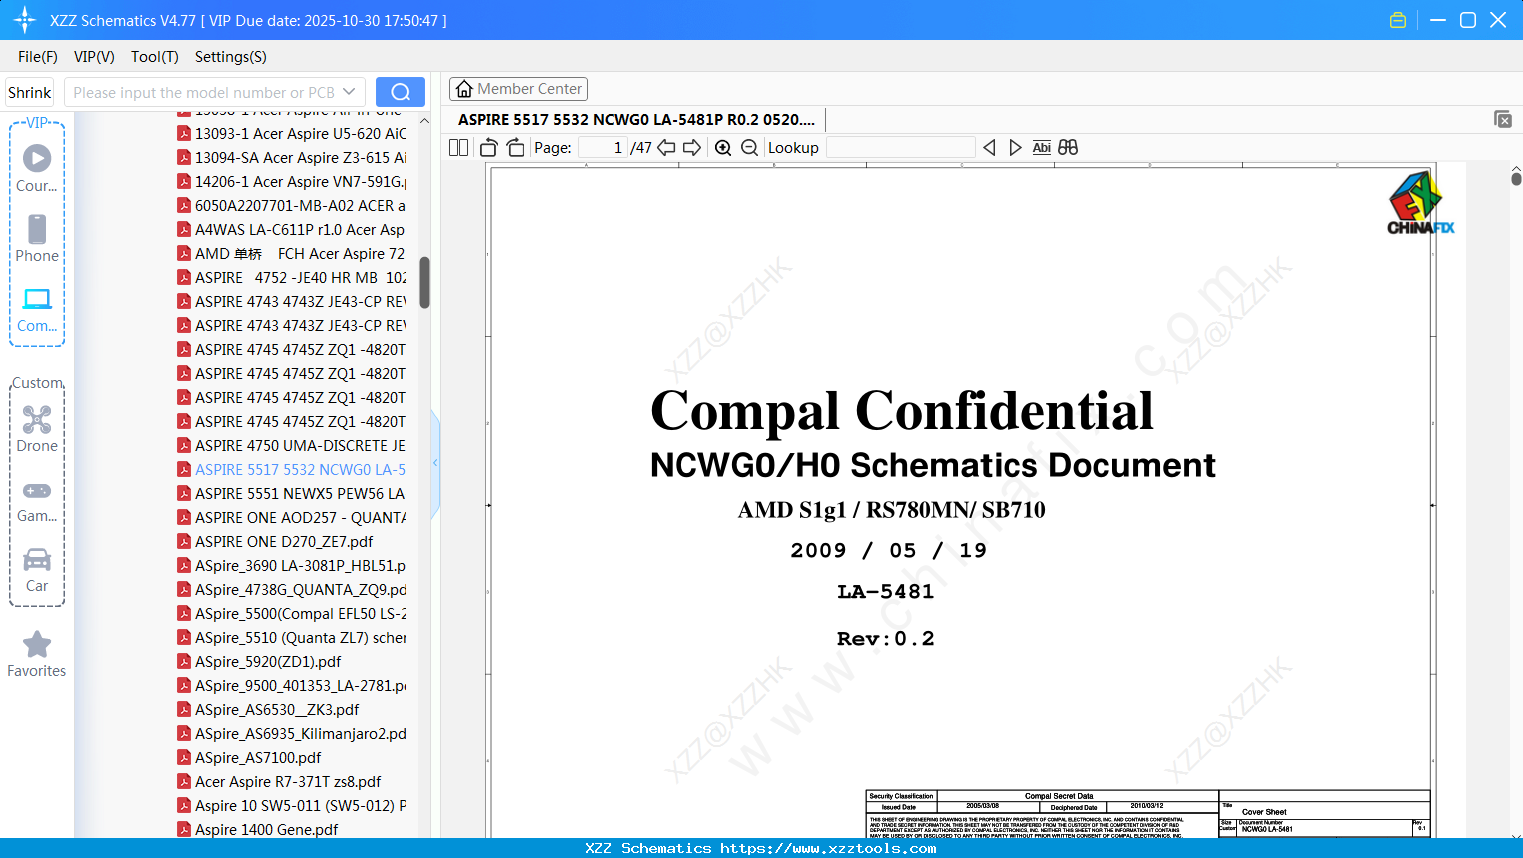Screen dimensions: 1523x858
Task: Click the yellow gift icon in title bar
Action: click(x=1398, y=20)
